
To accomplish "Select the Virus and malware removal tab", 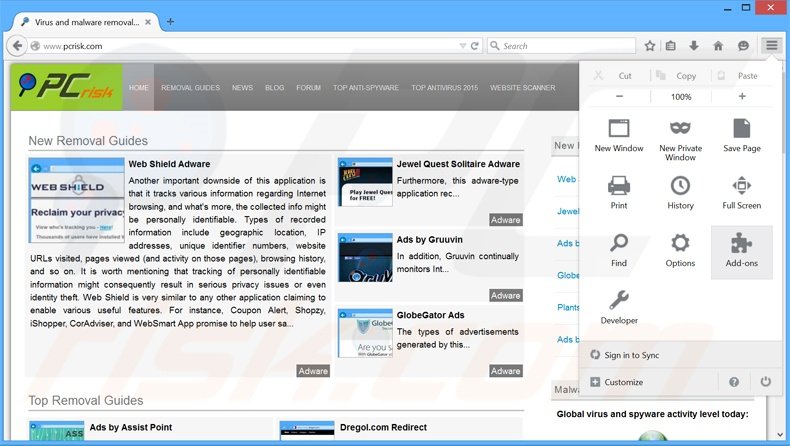I will pyautogui.click(x=87, y=22).
